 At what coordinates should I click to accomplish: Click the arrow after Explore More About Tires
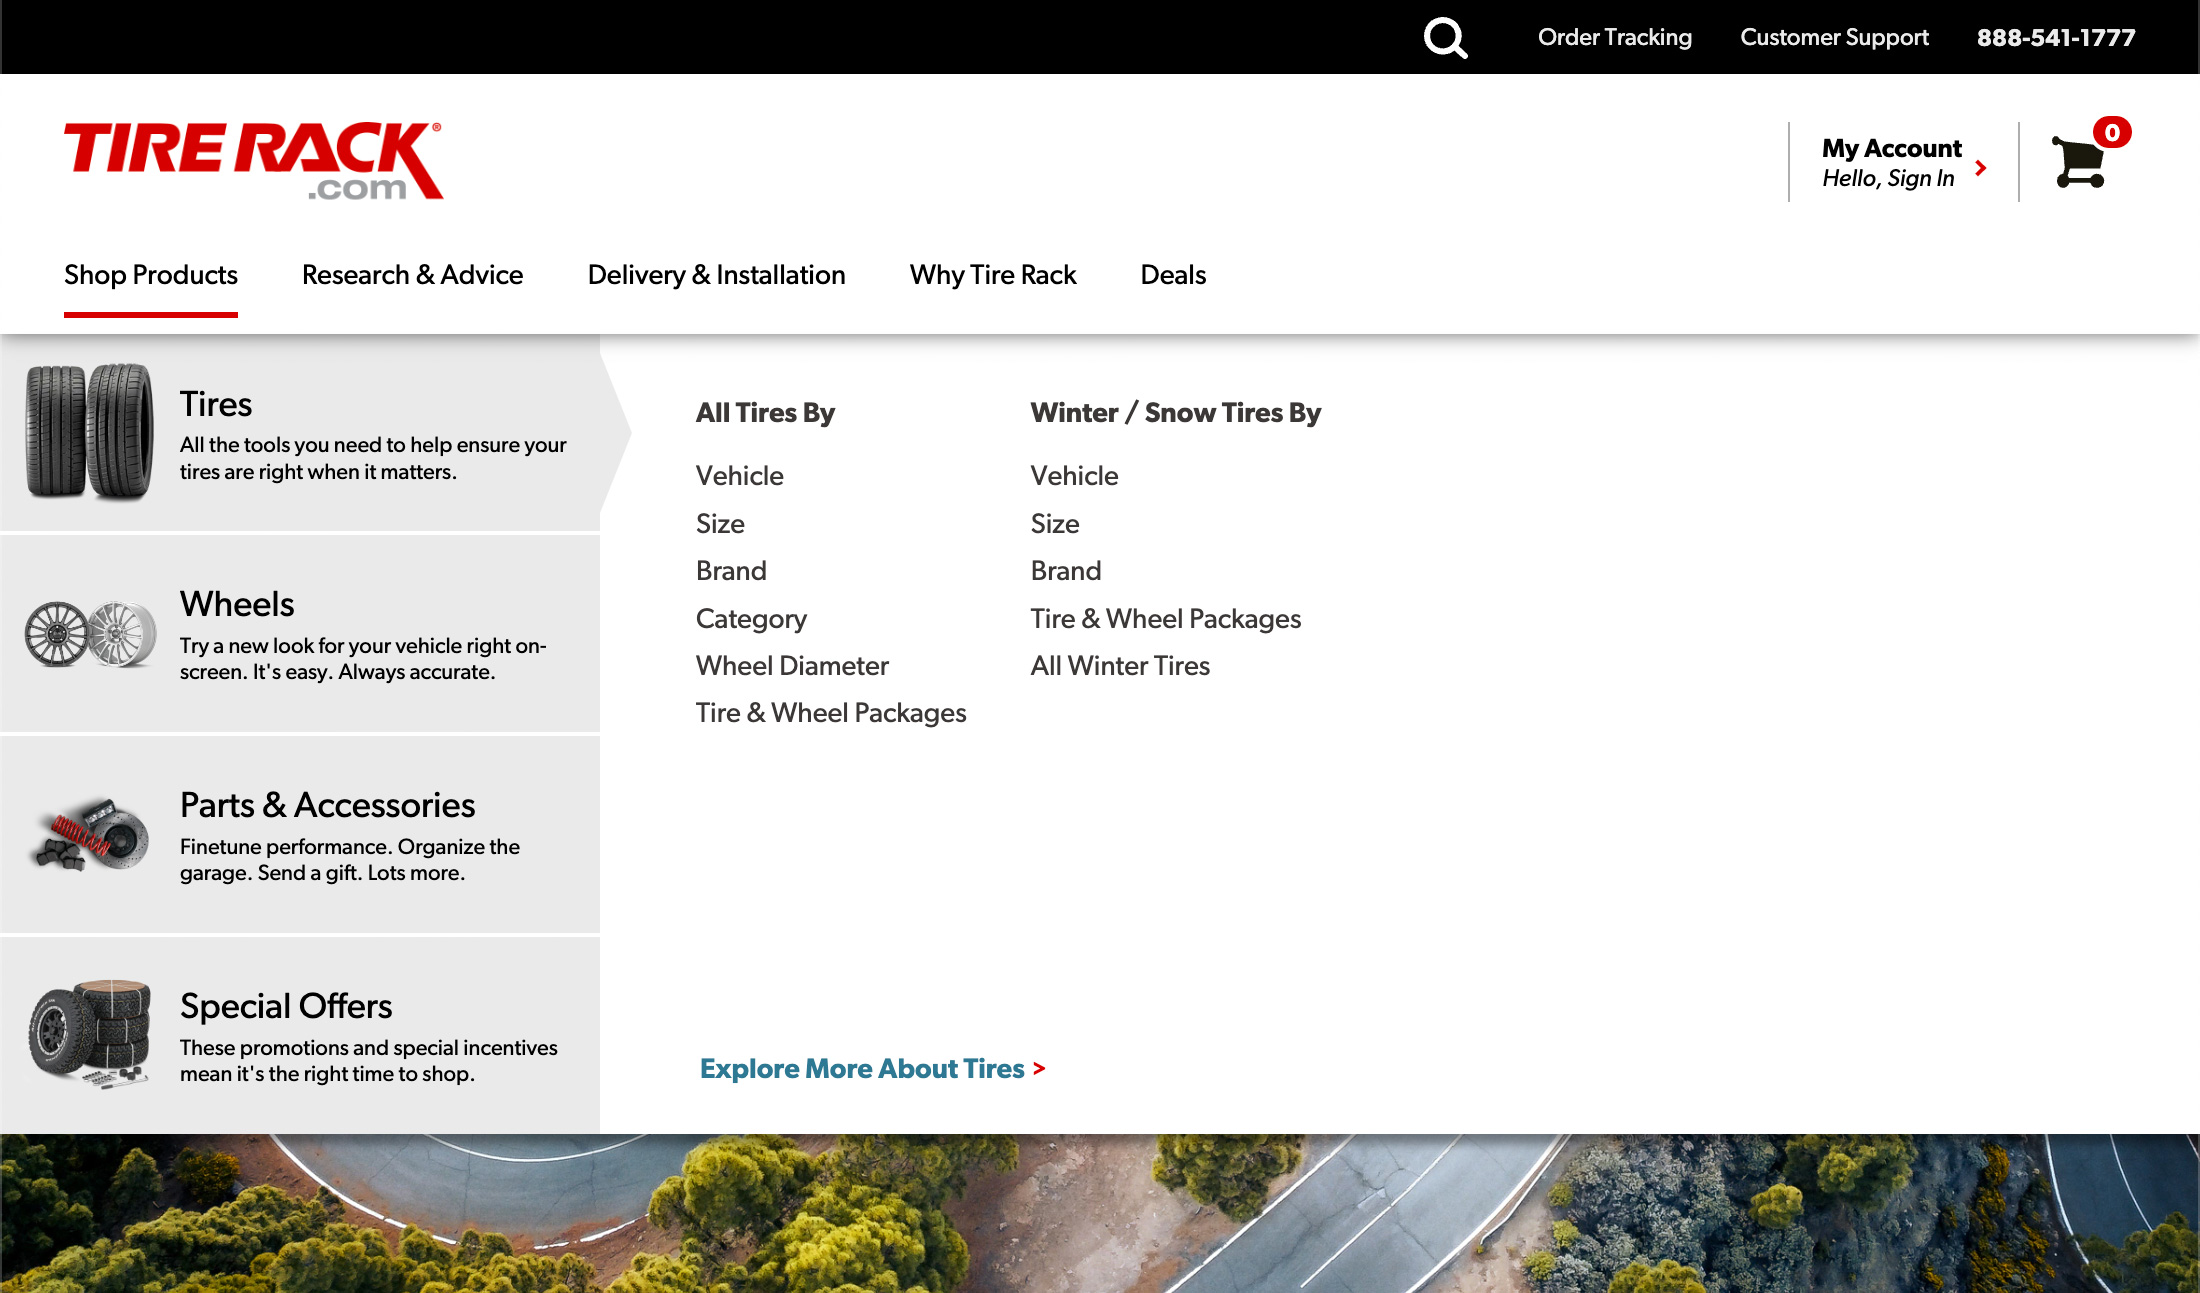pyautogui.click(x=1039, y=1069)
